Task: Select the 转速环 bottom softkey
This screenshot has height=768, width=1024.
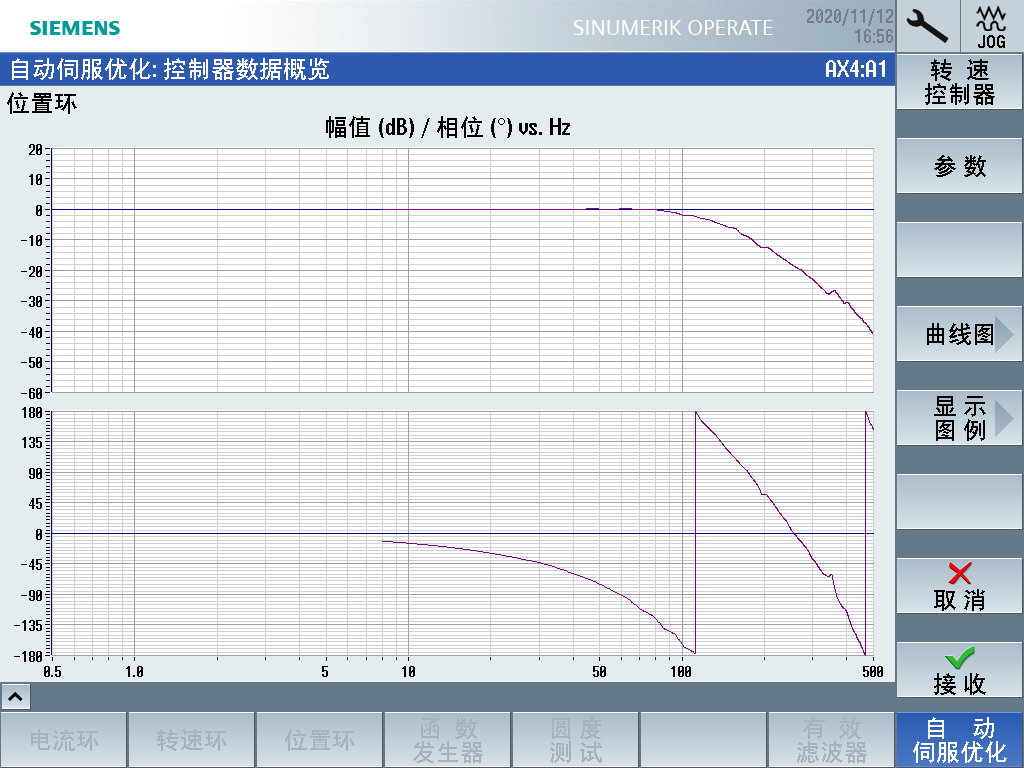Action: point(192,740)
